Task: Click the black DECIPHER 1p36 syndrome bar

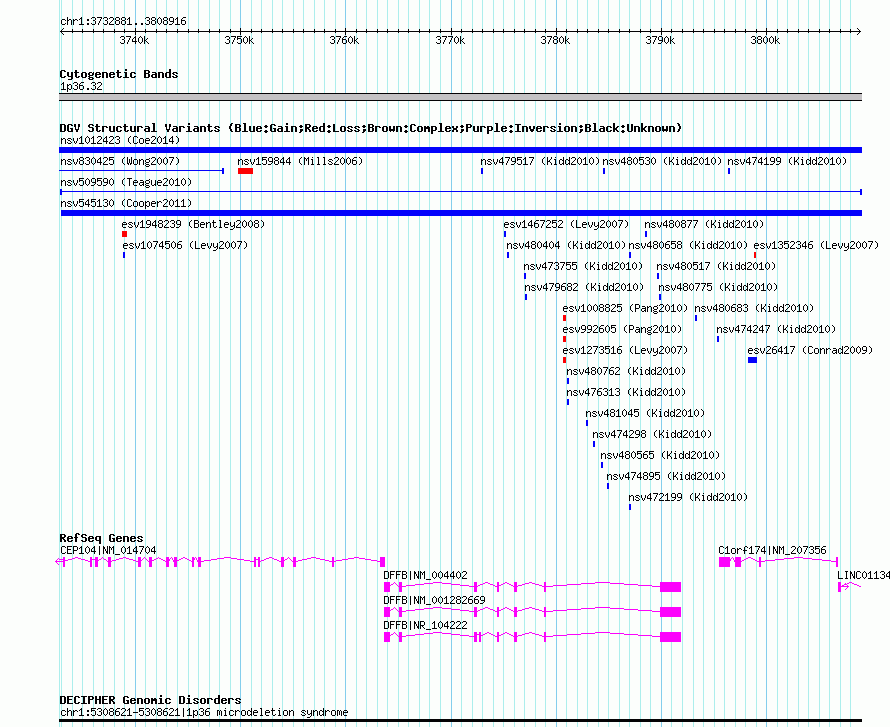Action: coord(460,721)
